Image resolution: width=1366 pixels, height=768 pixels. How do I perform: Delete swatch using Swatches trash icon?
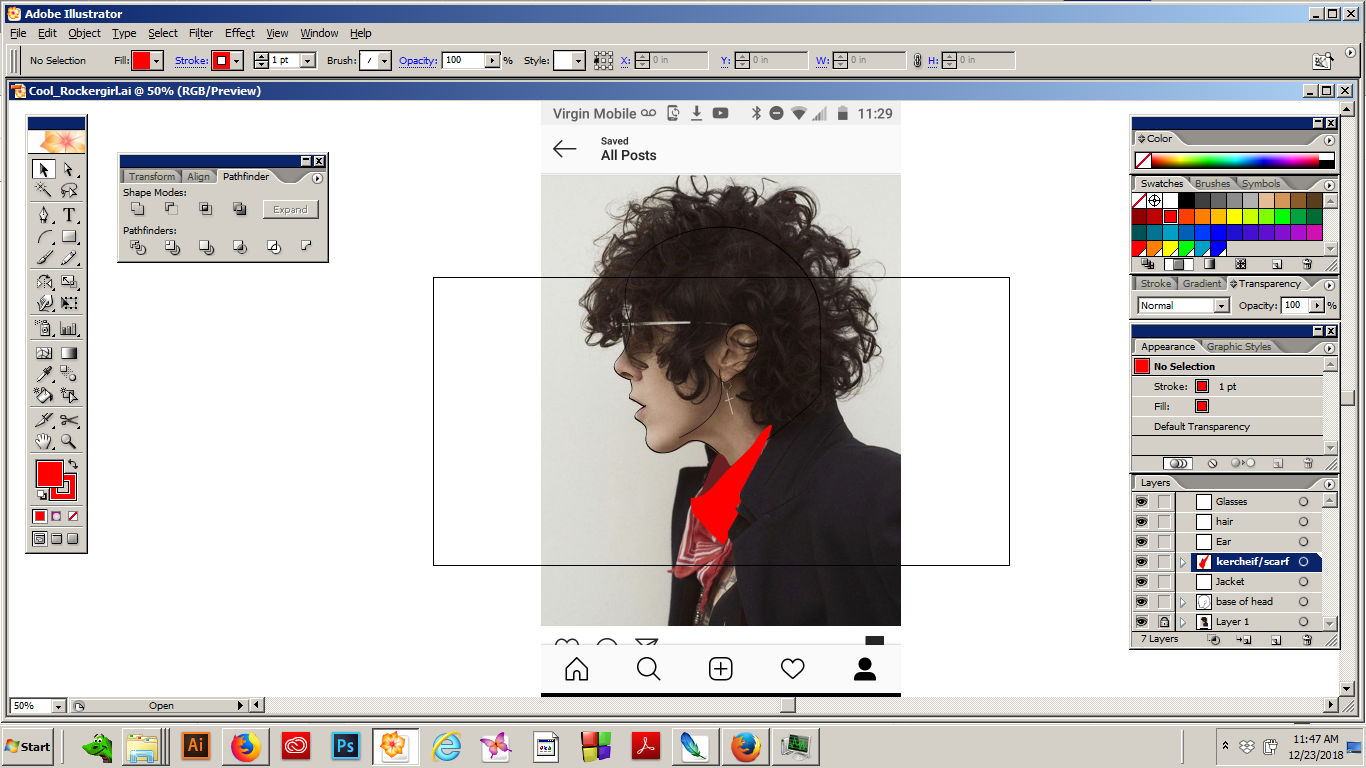[1307, 265]
